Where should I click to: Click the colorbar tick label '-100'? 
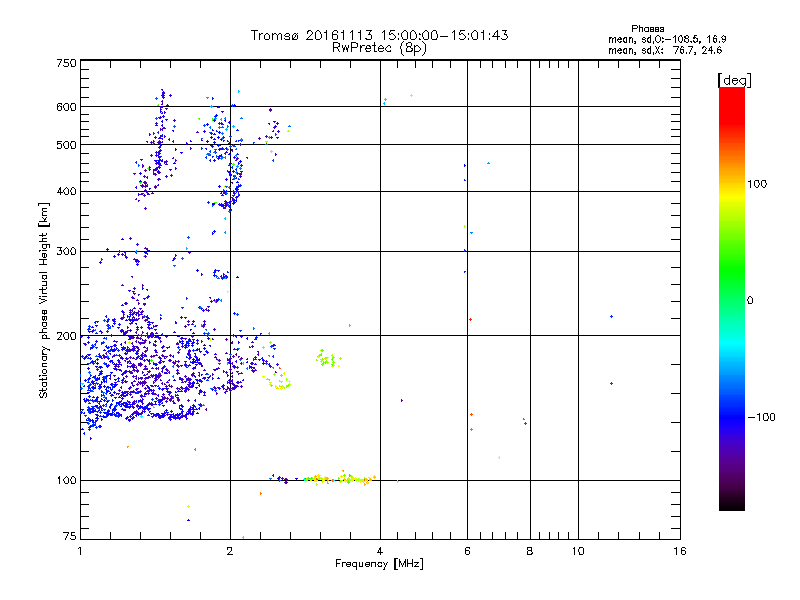(x=762, y=417)
